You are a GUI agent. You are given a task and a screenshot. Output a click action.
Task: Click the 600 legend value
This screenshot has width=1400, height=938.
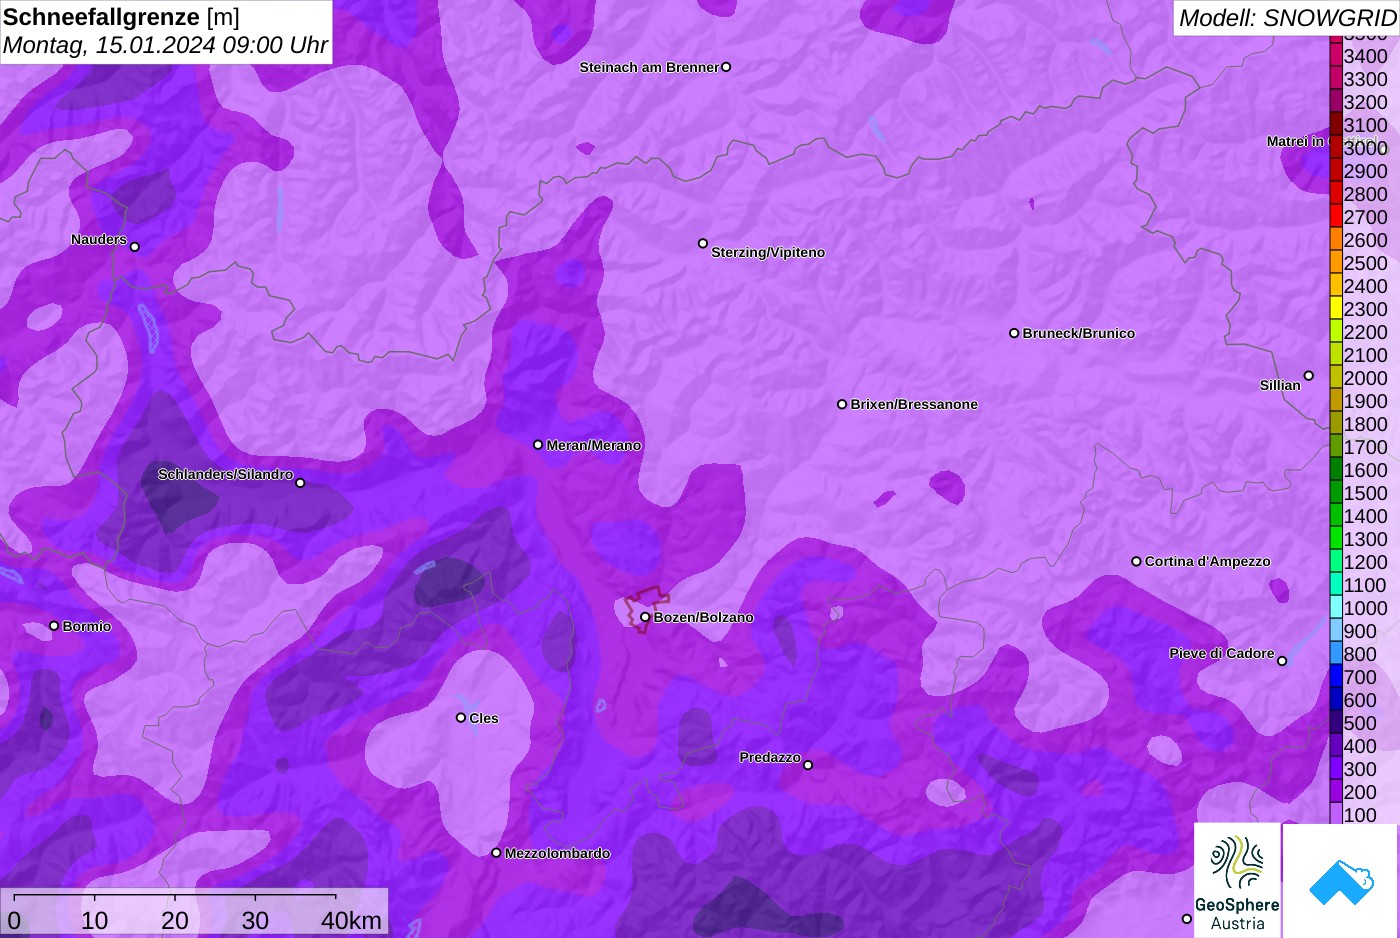click(1360, 700)
